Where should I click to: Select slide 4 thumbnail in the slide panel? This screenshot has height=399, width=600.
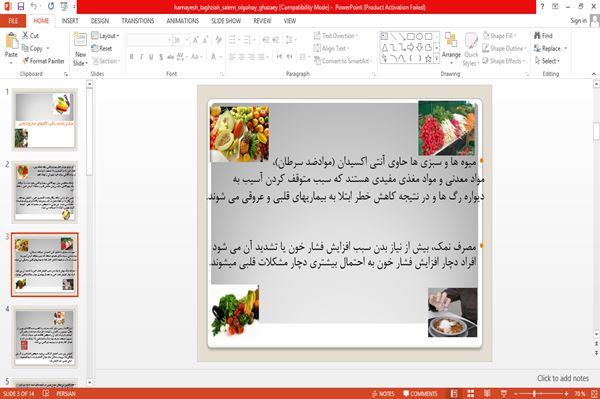tap(45, 336)
